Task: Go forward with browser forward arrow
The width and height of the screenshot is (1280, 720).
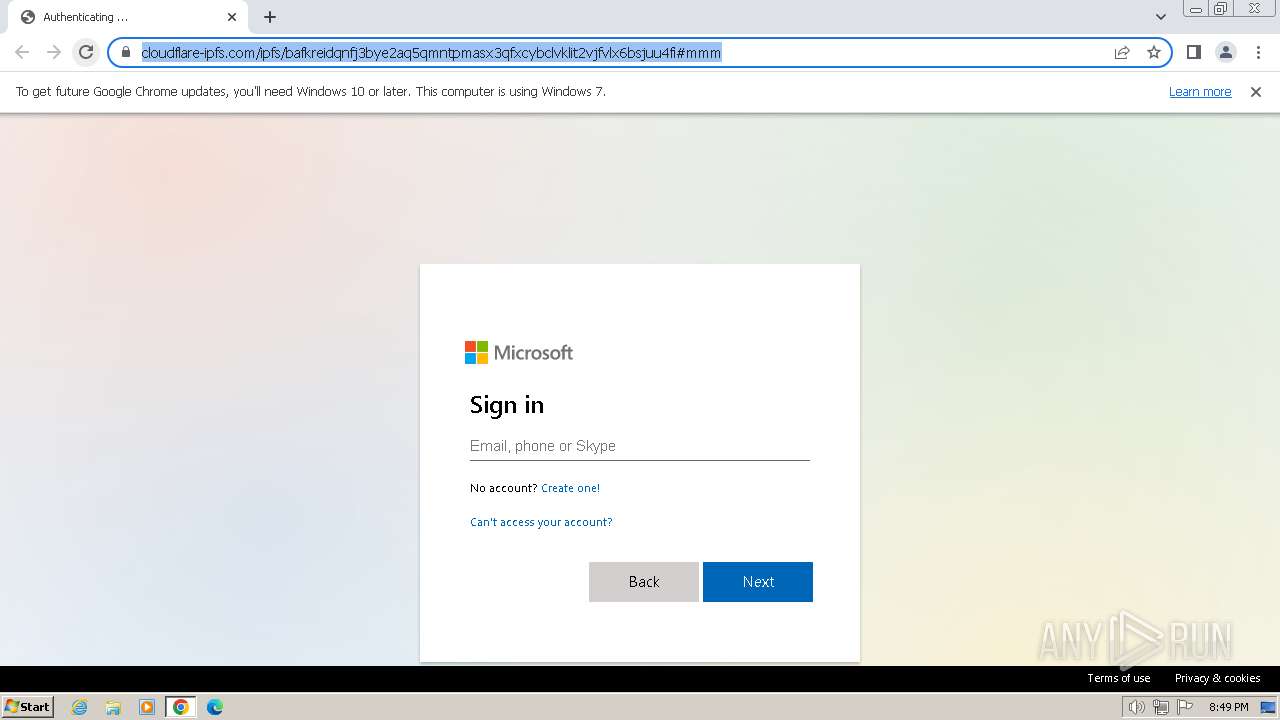Action: coord(54,52)
